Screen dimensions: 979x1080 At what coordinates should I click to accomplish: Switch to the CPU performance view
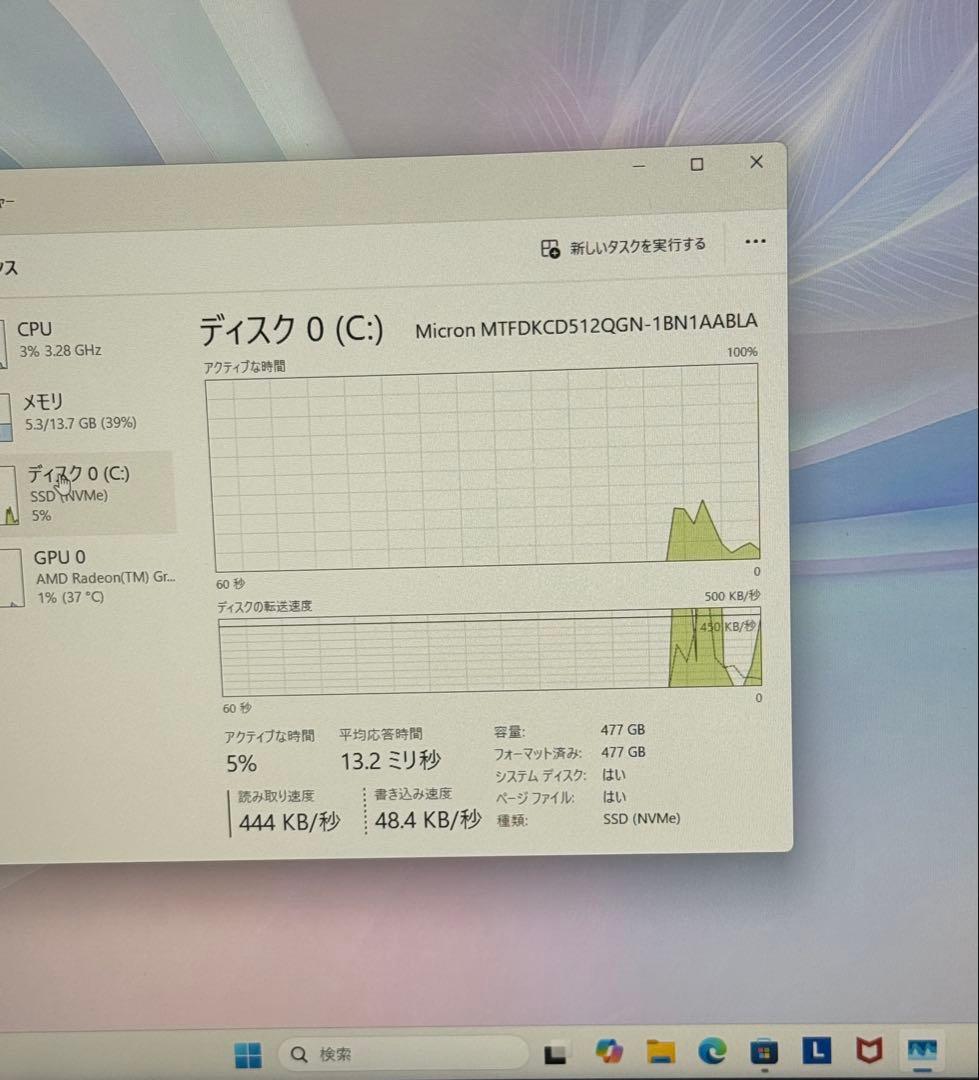click(60, 338)
